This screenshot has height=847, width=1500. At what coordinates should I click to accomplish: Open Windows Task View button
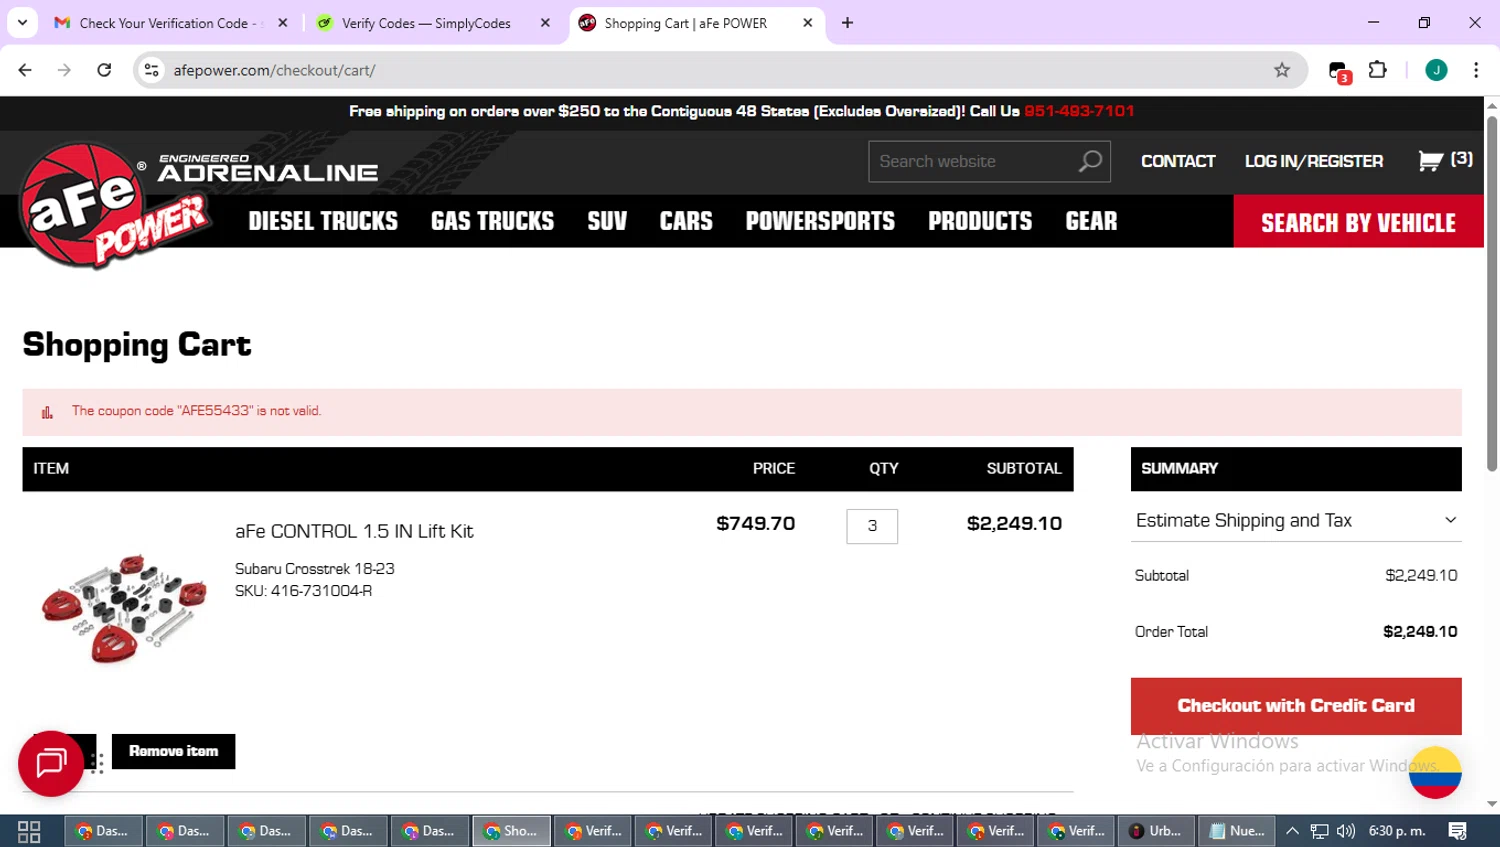(x=29, y=831)
